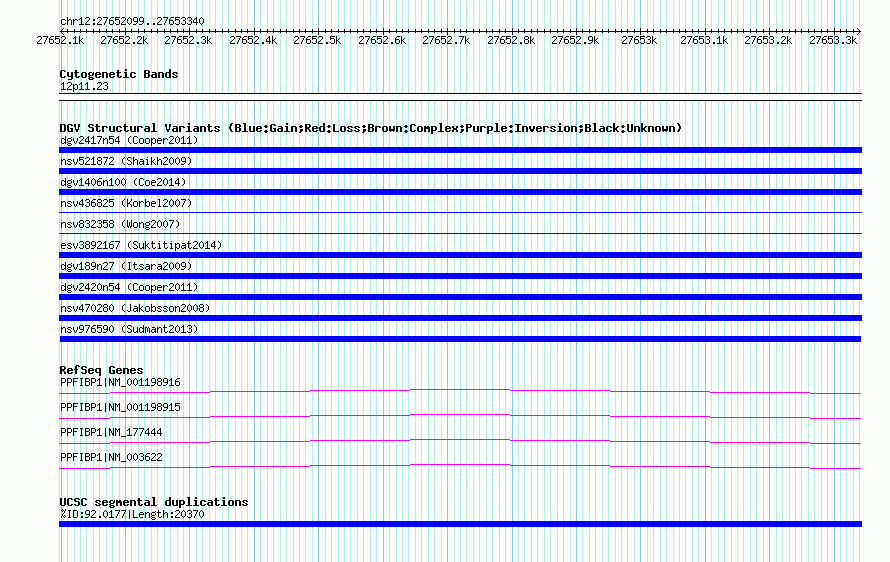Open the PPFIBP1|NM_003622 transcript
The width and height of the screenshot is (890, 562).
tap(111, 457)
